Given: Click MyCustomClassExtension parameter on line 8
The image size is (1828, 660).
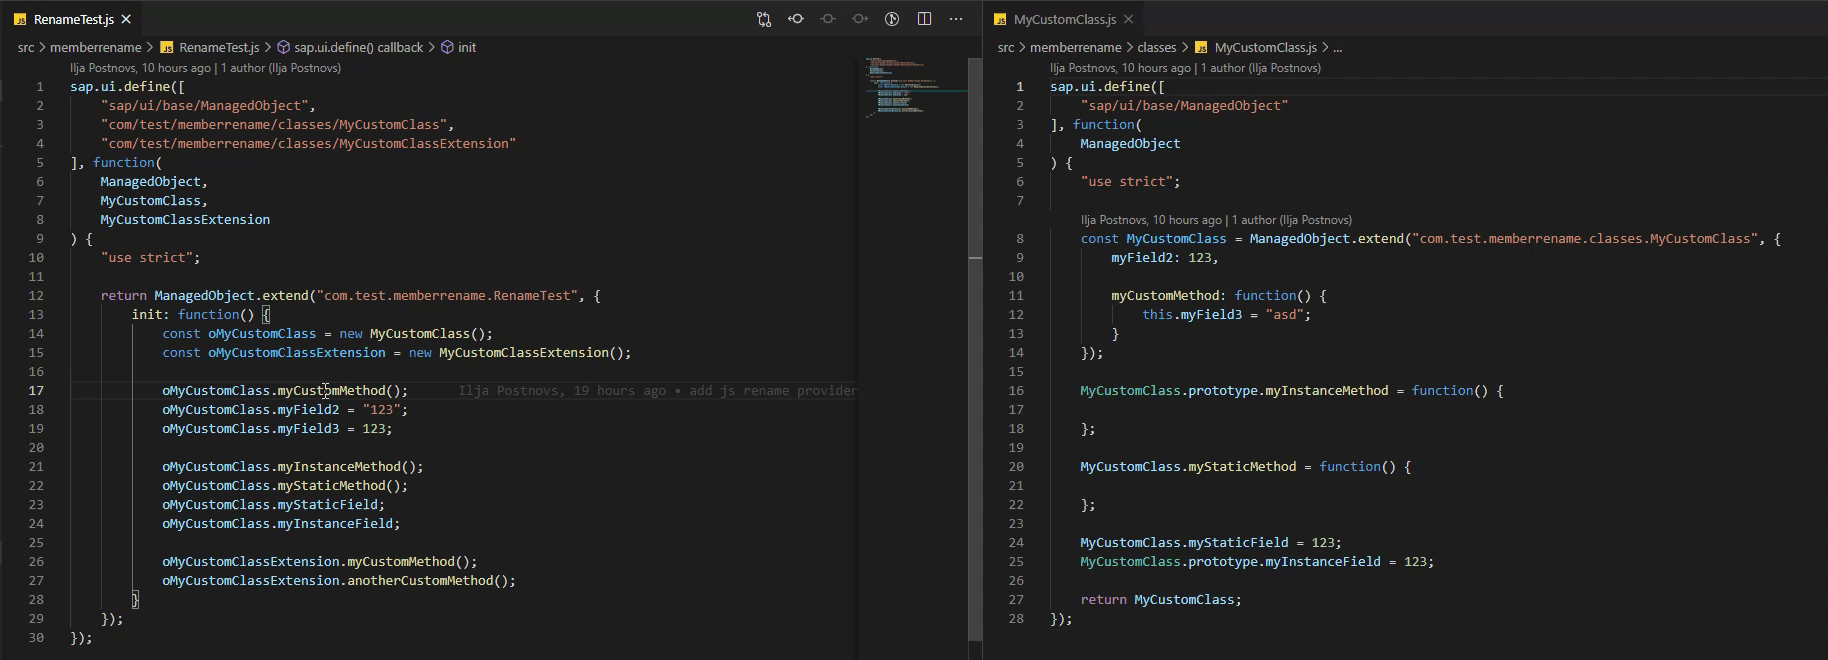Looking at the screenshot, I should pos(185,220).
